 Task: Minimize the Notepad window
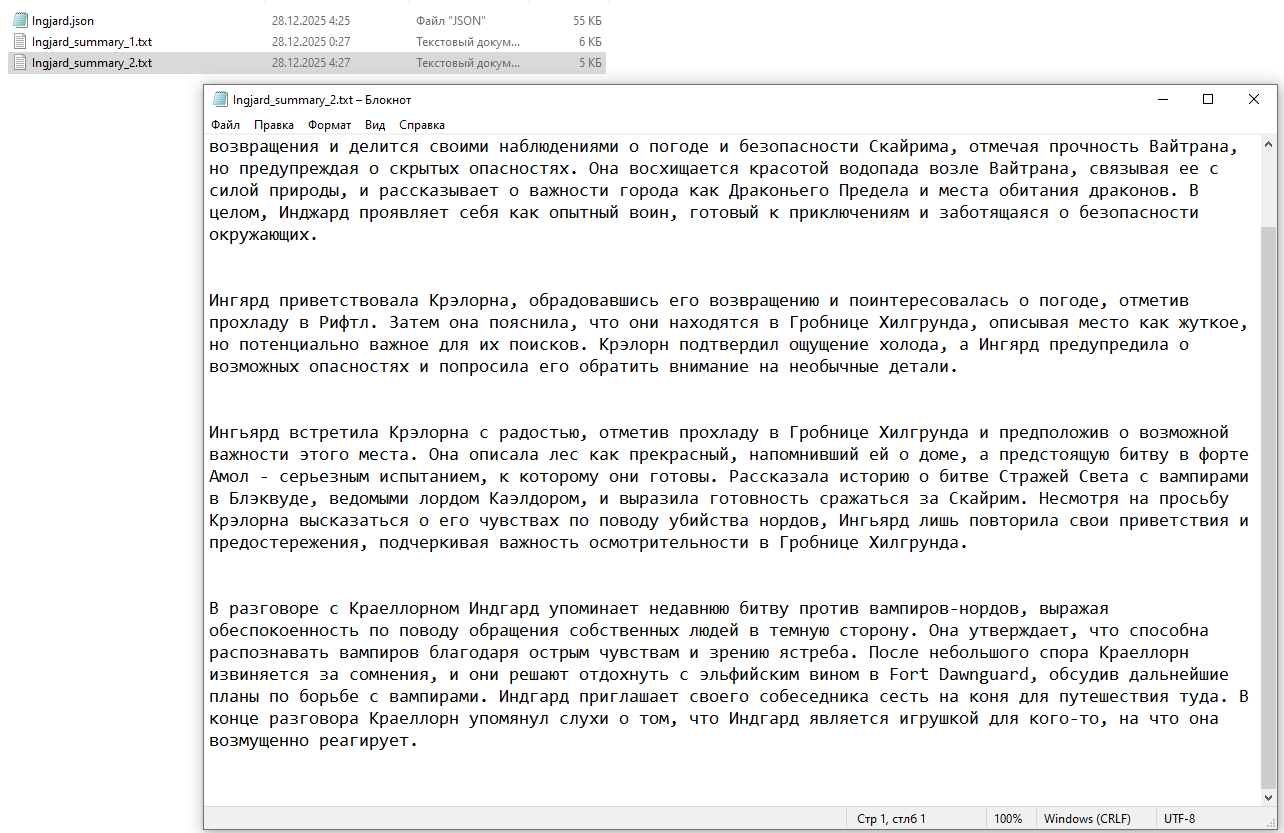(1162, 100)
